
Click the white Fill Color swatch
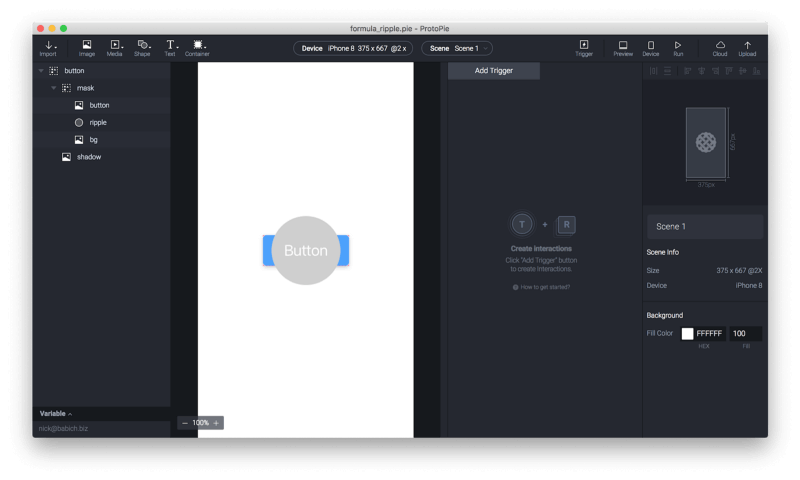pos(687,333)
